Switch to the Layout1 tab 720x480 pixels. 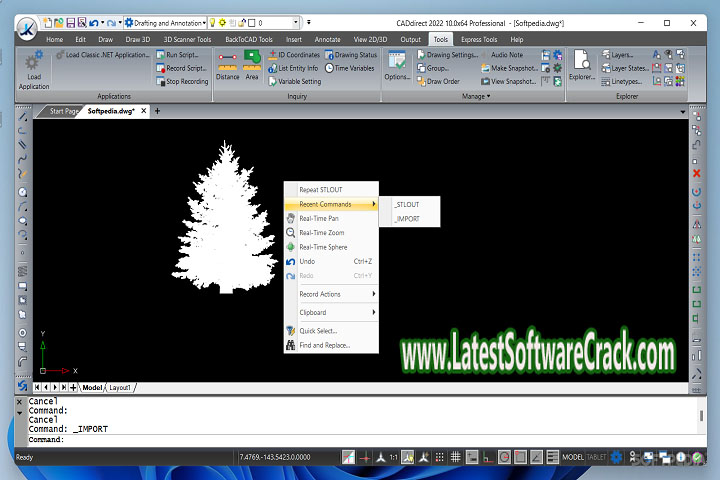click(x=120, y=387)
